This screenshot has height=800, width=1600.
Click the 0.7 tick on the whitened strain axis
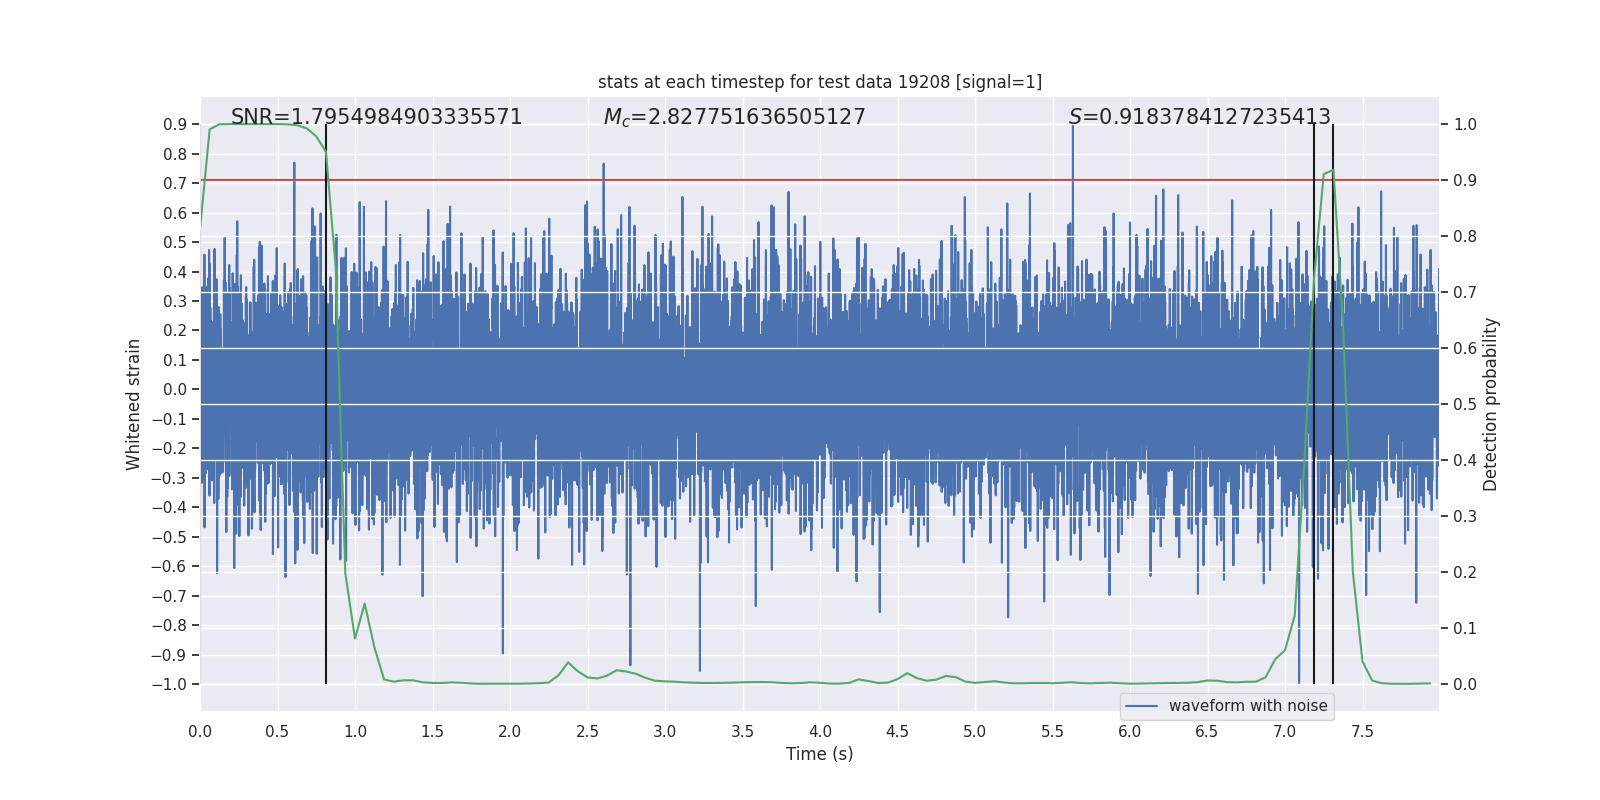click(175, 184)
